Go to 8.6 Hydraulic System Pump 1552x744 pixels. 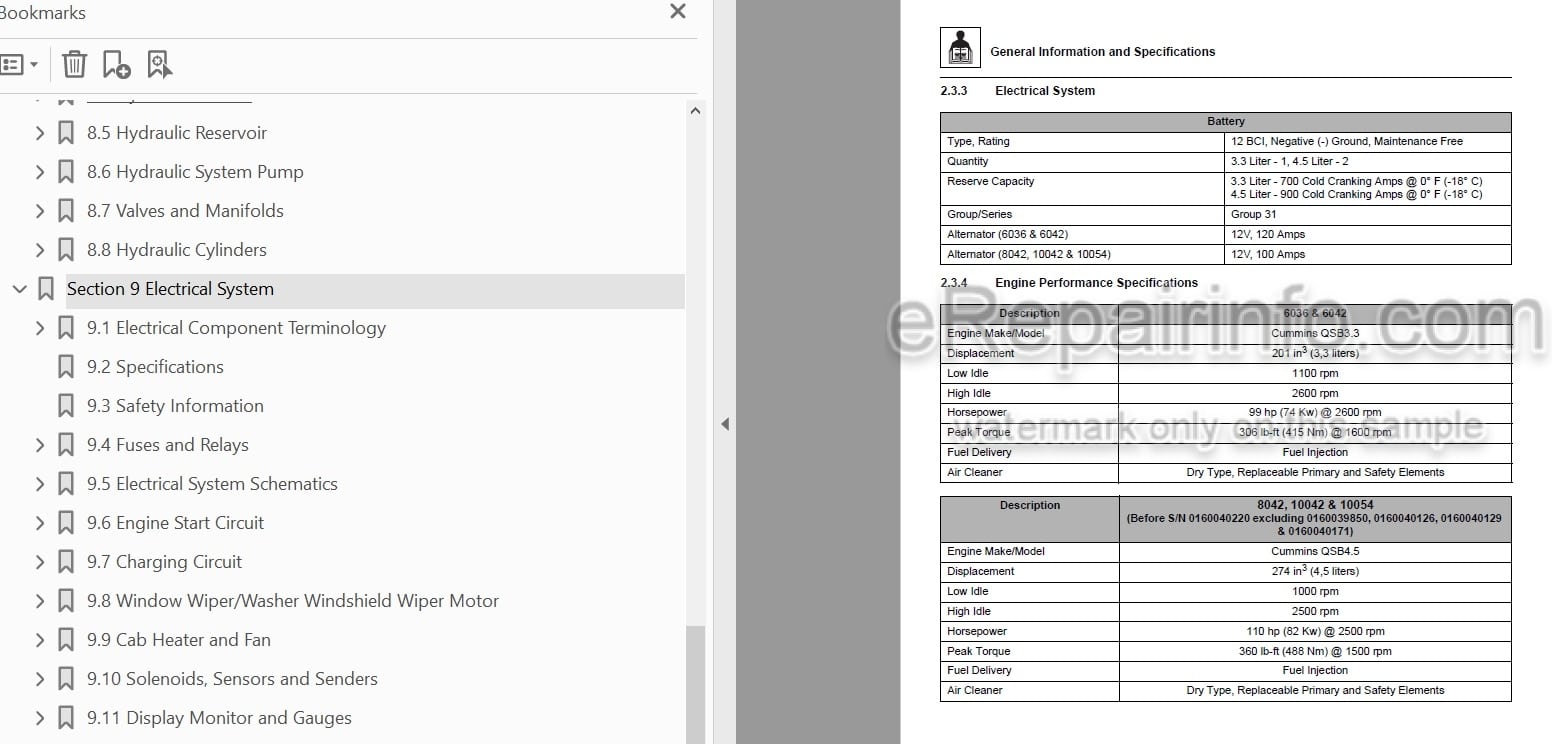pos(195,172)
